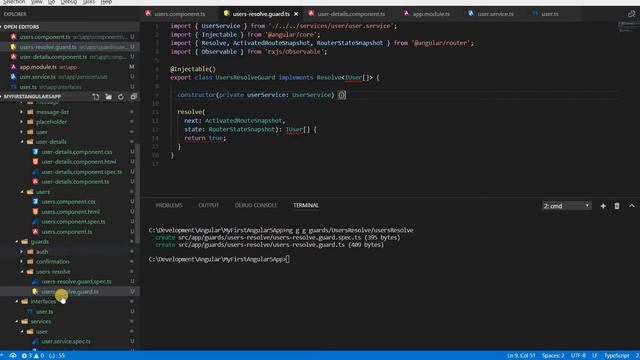Image resolution: width=640 pixels, height=360 pixels.
Task: Open user-details.component.css file
Action: 76,152
